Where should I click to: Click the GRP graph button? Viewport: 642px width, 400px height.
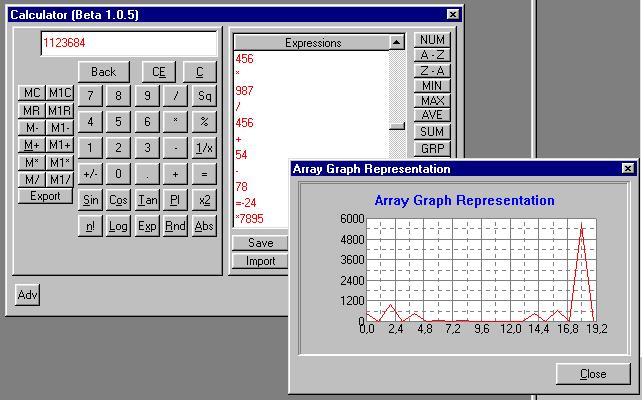432,149
